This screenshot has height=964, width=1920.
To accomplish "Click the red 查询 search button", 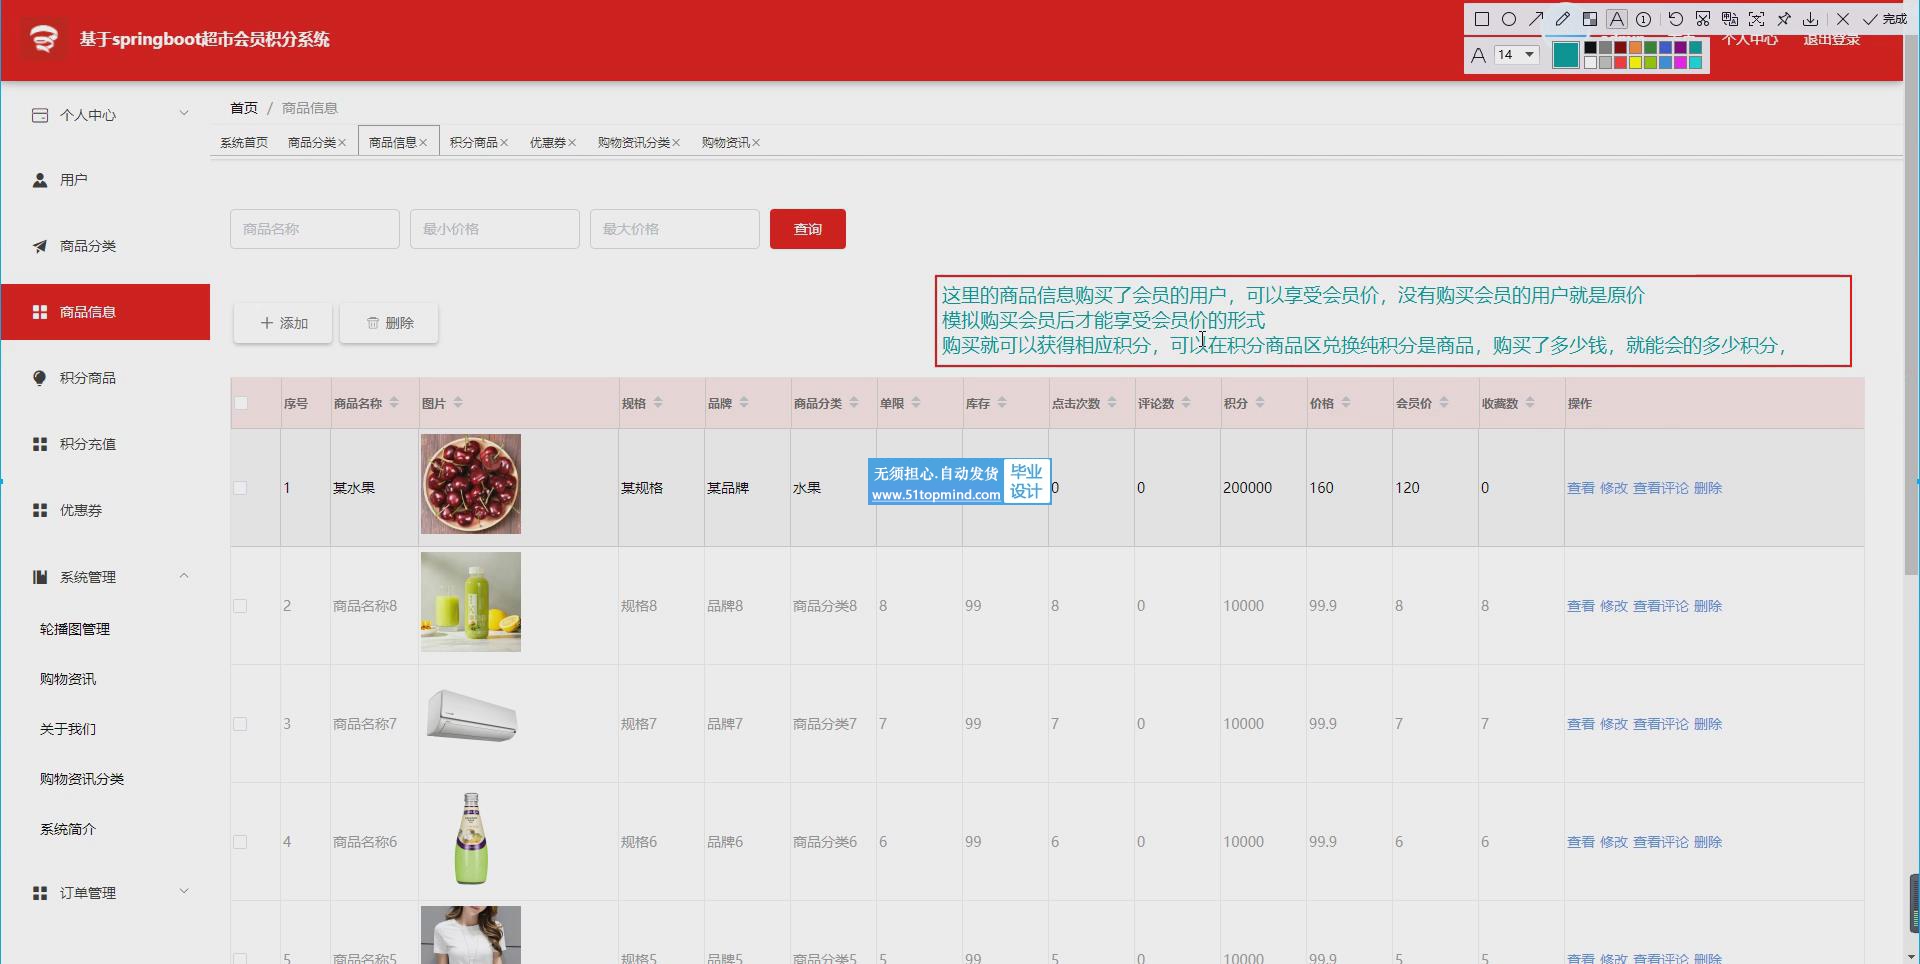I will coord(808,229).
